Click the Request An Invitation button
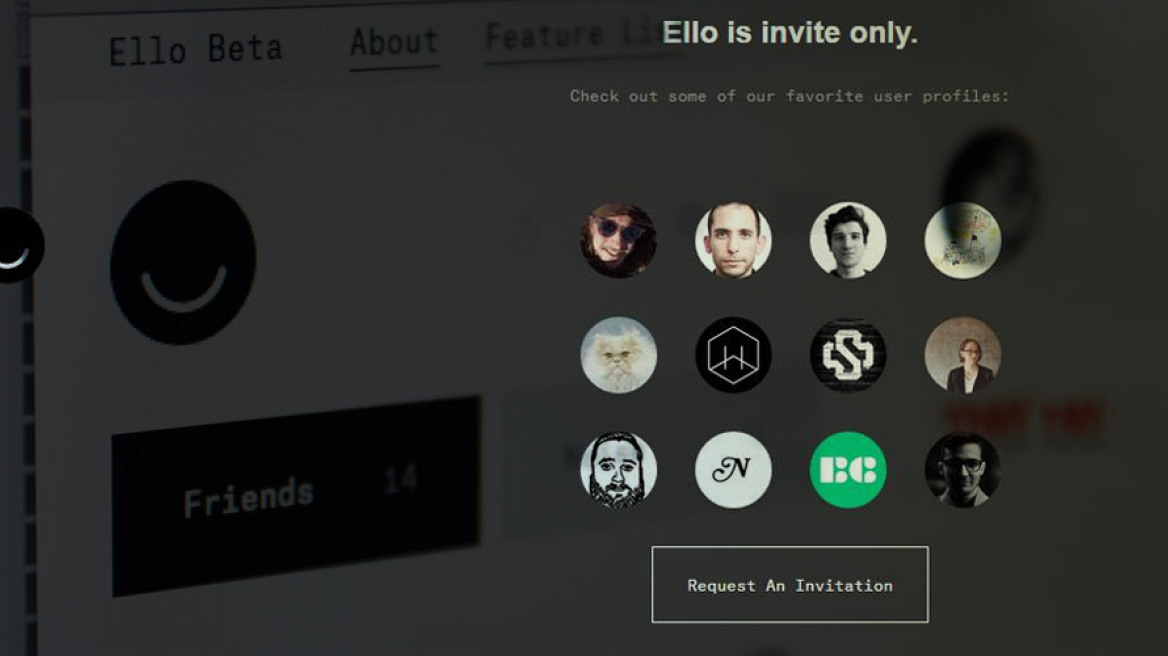The image size is (1168, 656). pyautogui.click(x=790, y=585)
